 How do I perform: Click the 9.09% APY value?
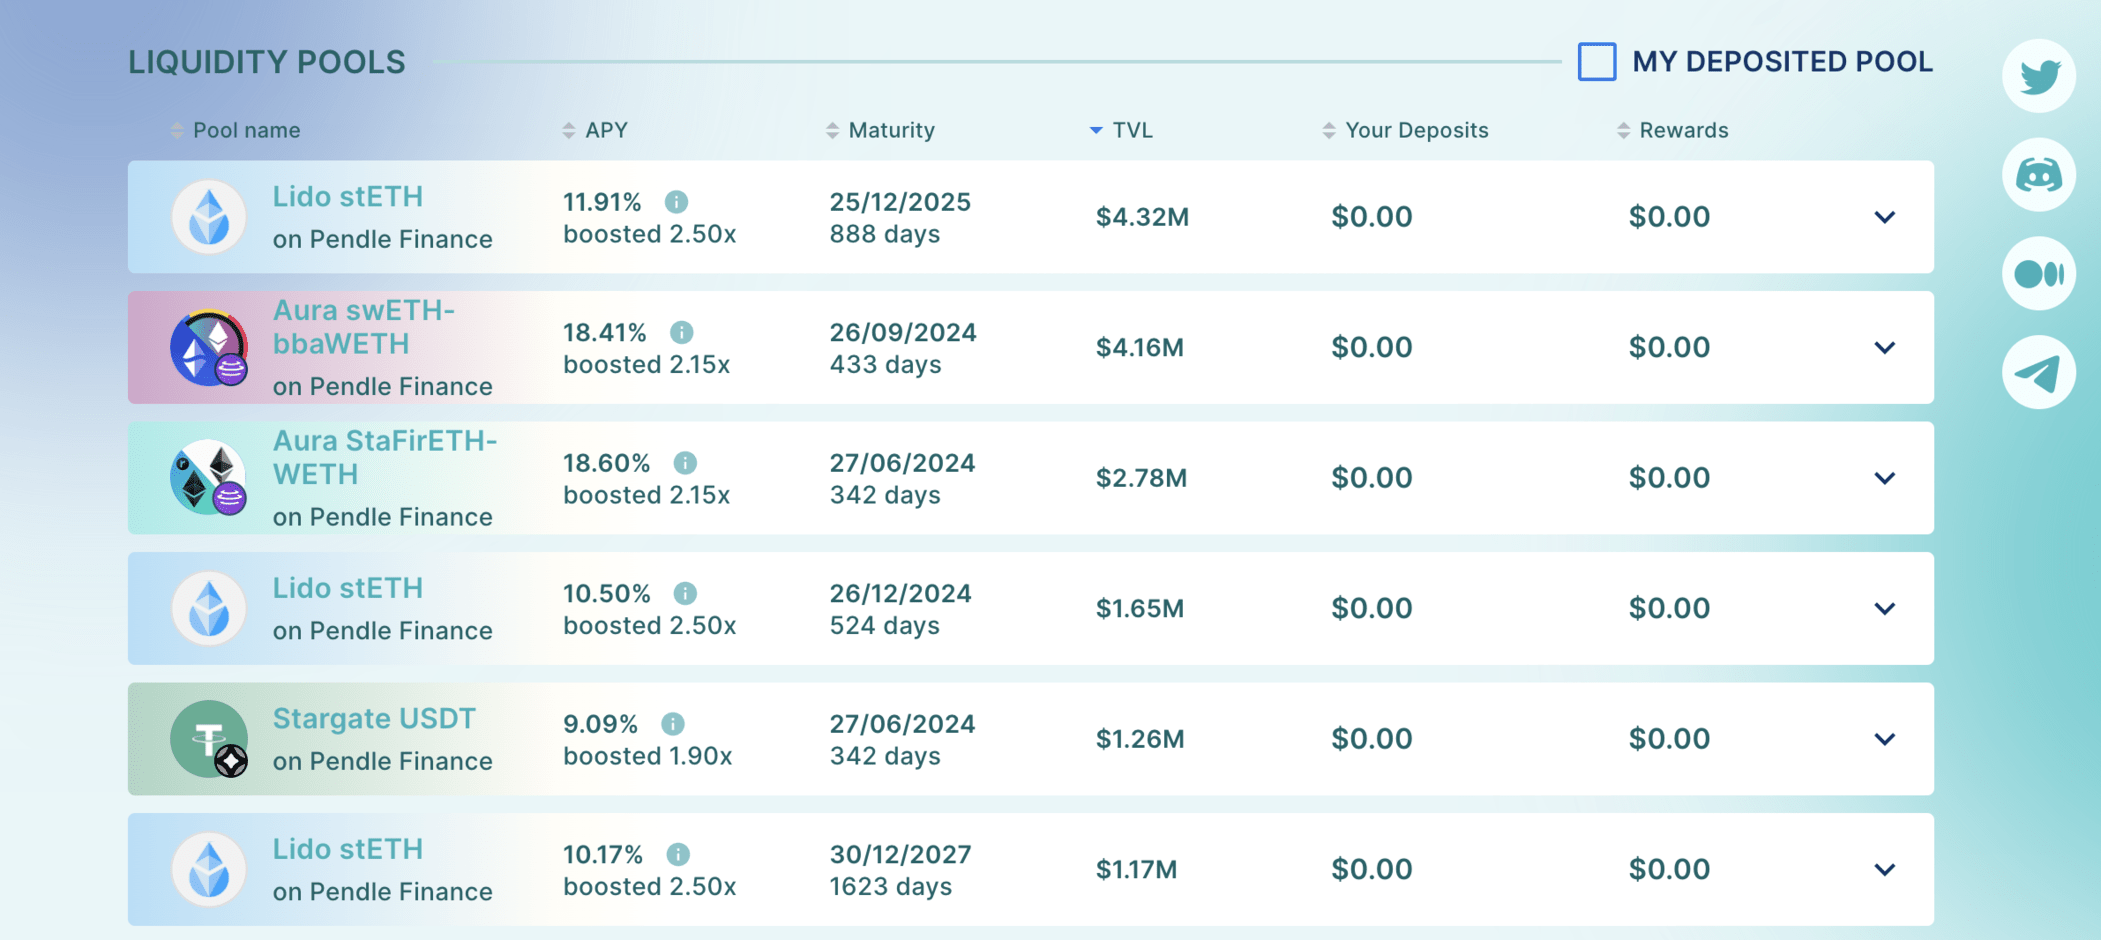(x=600, y=724)
